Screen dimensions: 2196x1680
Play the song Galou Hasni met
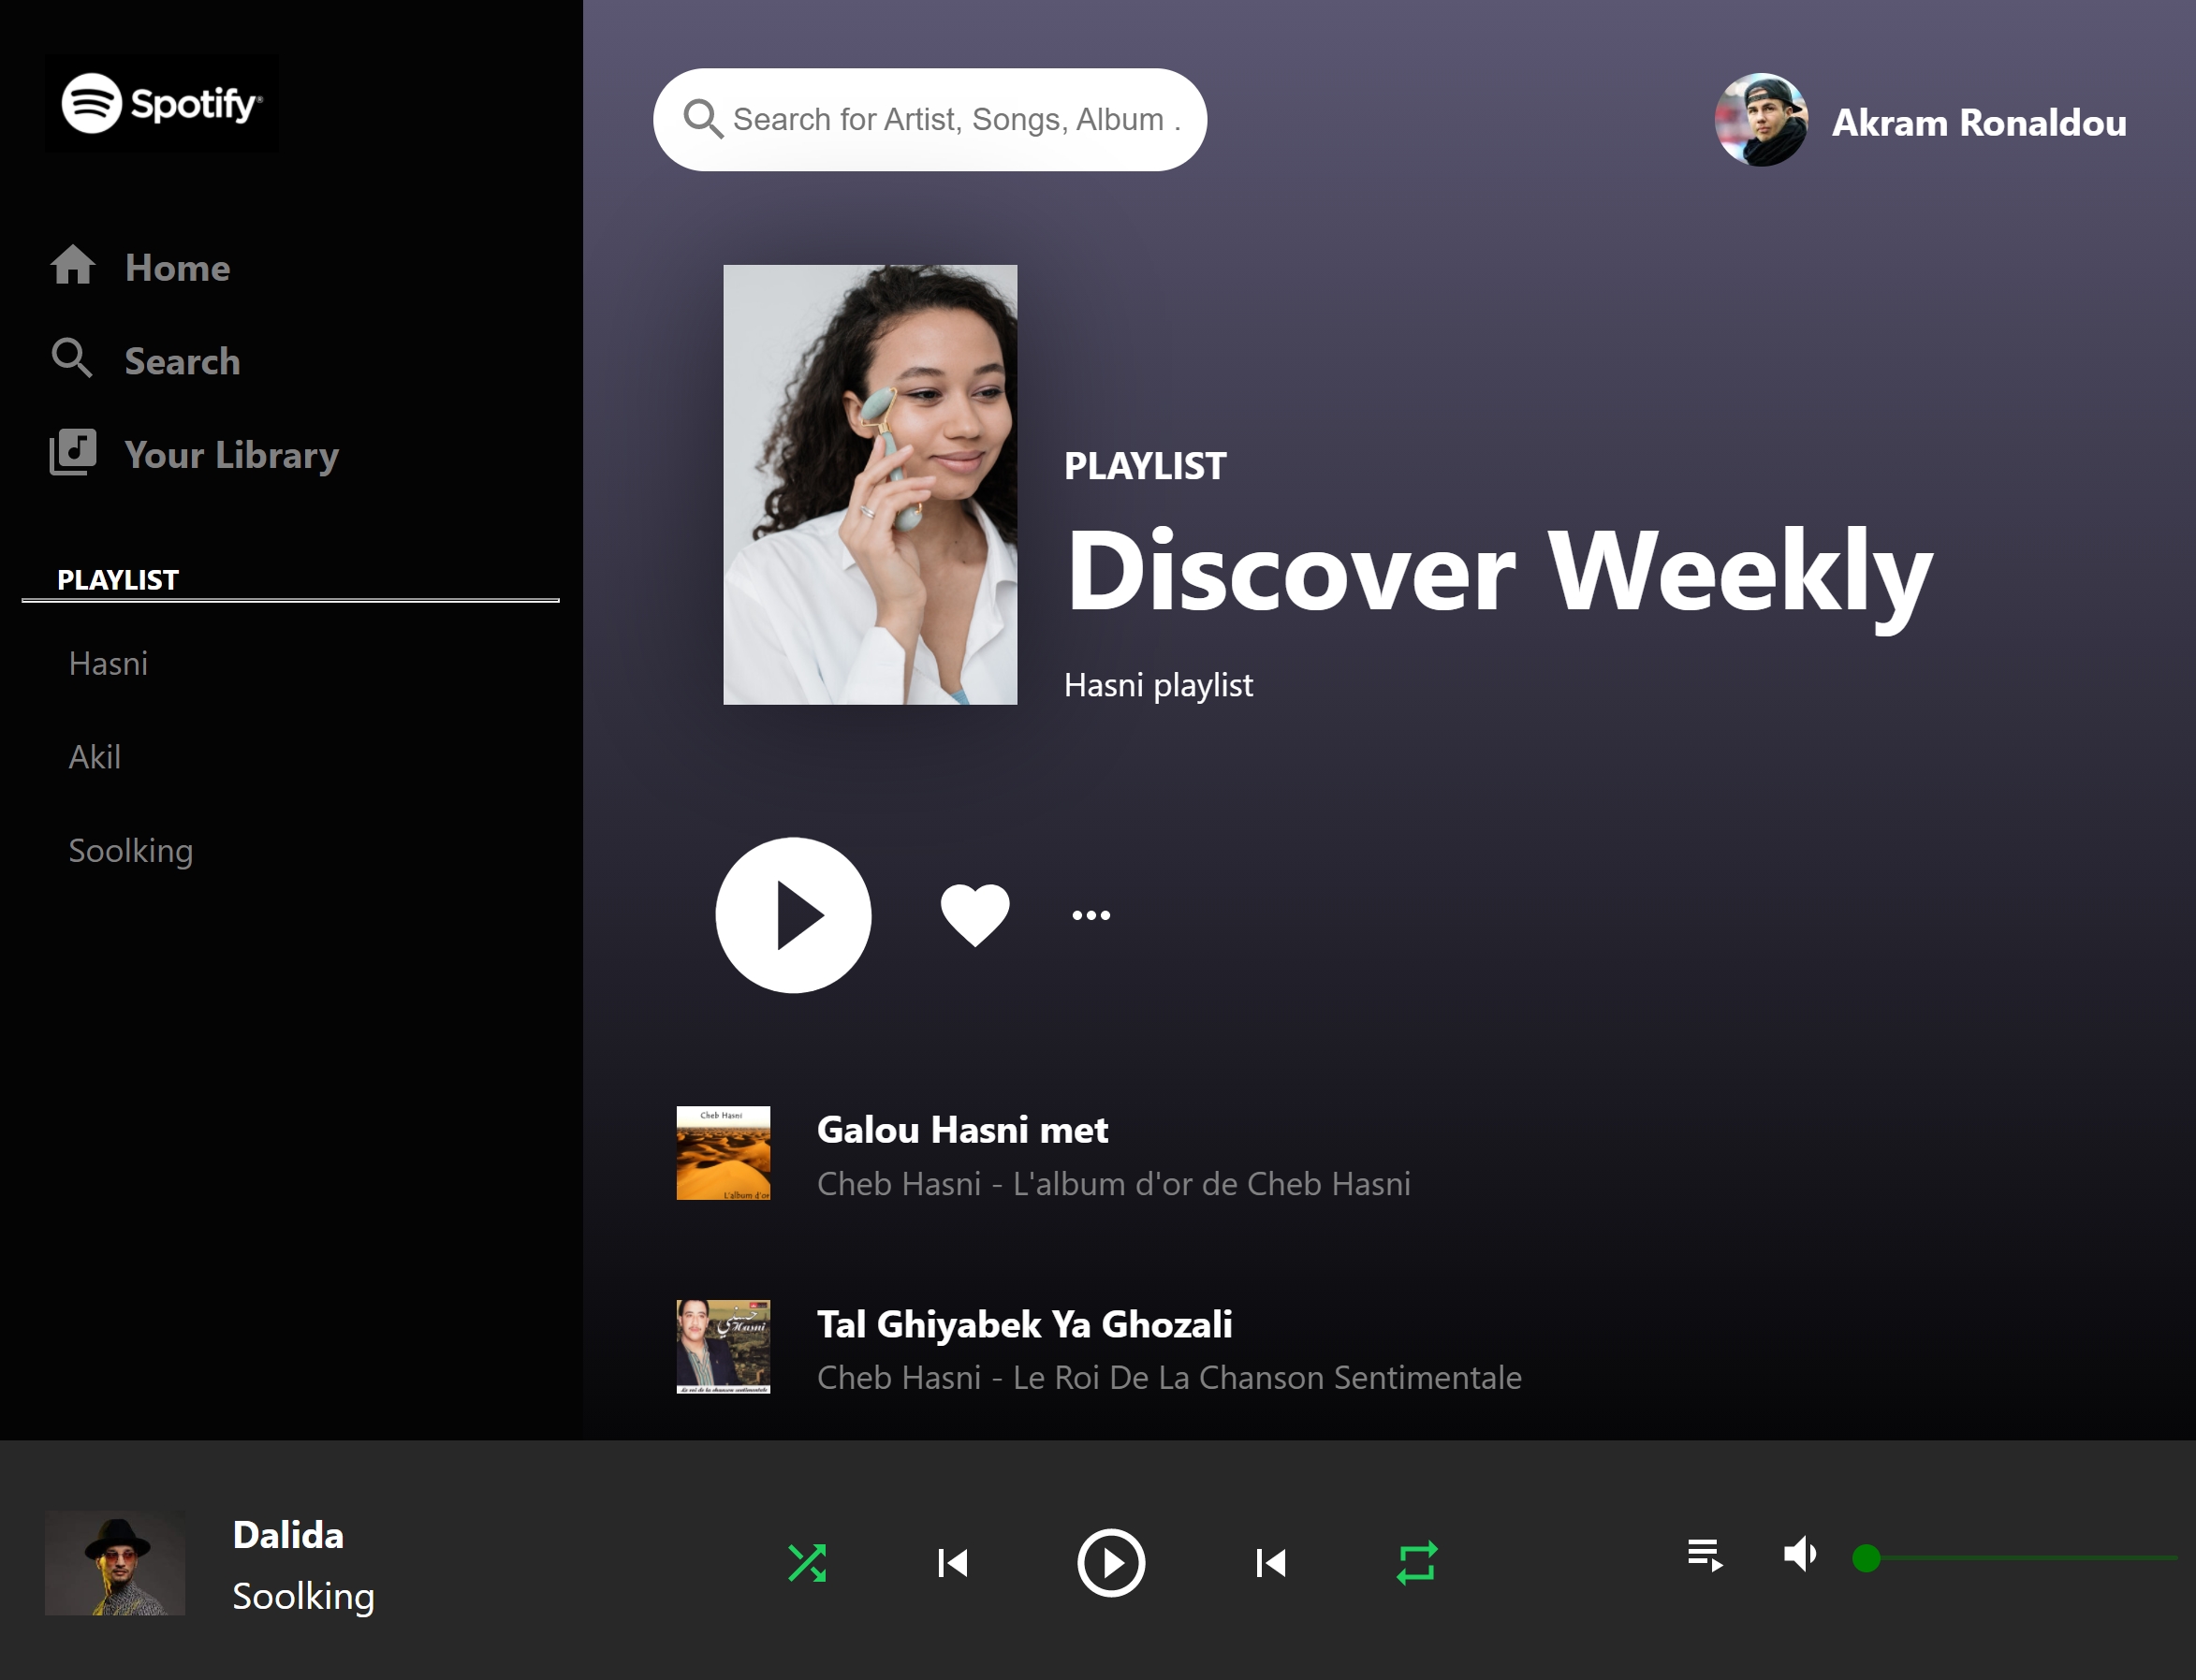pos(961,1130)
